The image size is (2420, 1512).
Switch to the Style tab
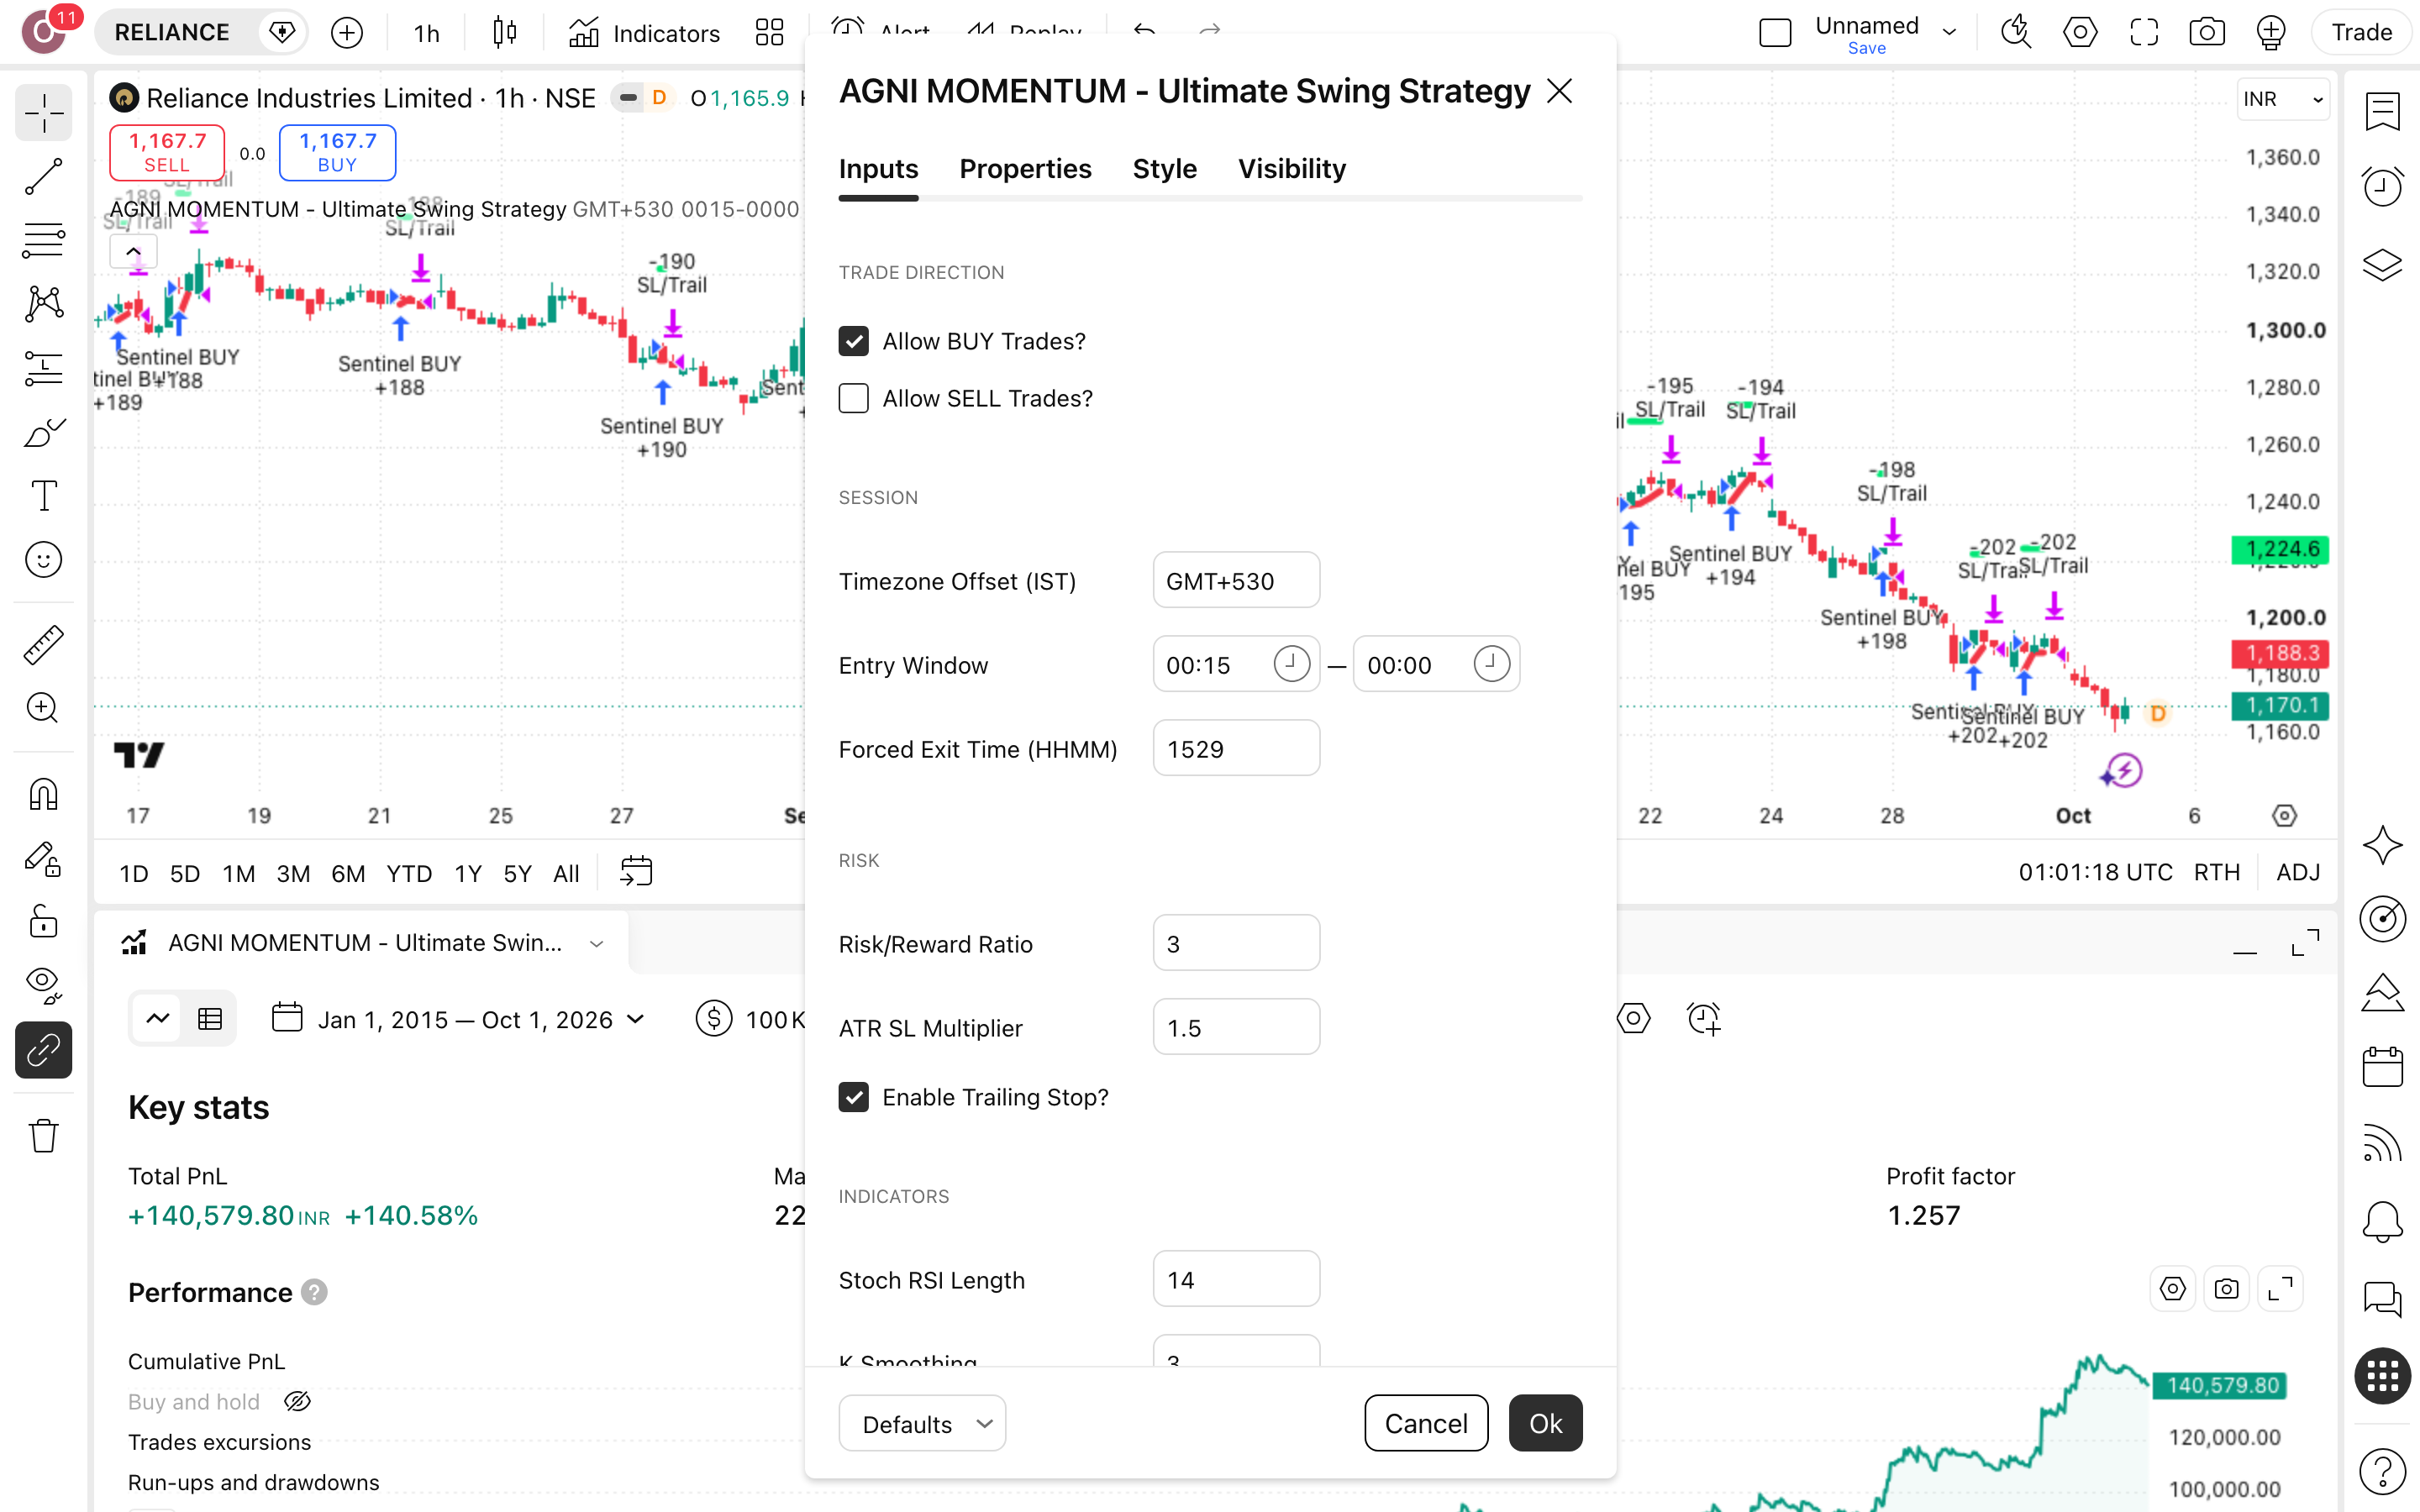pyautogui.click(x=1164, y=168)
